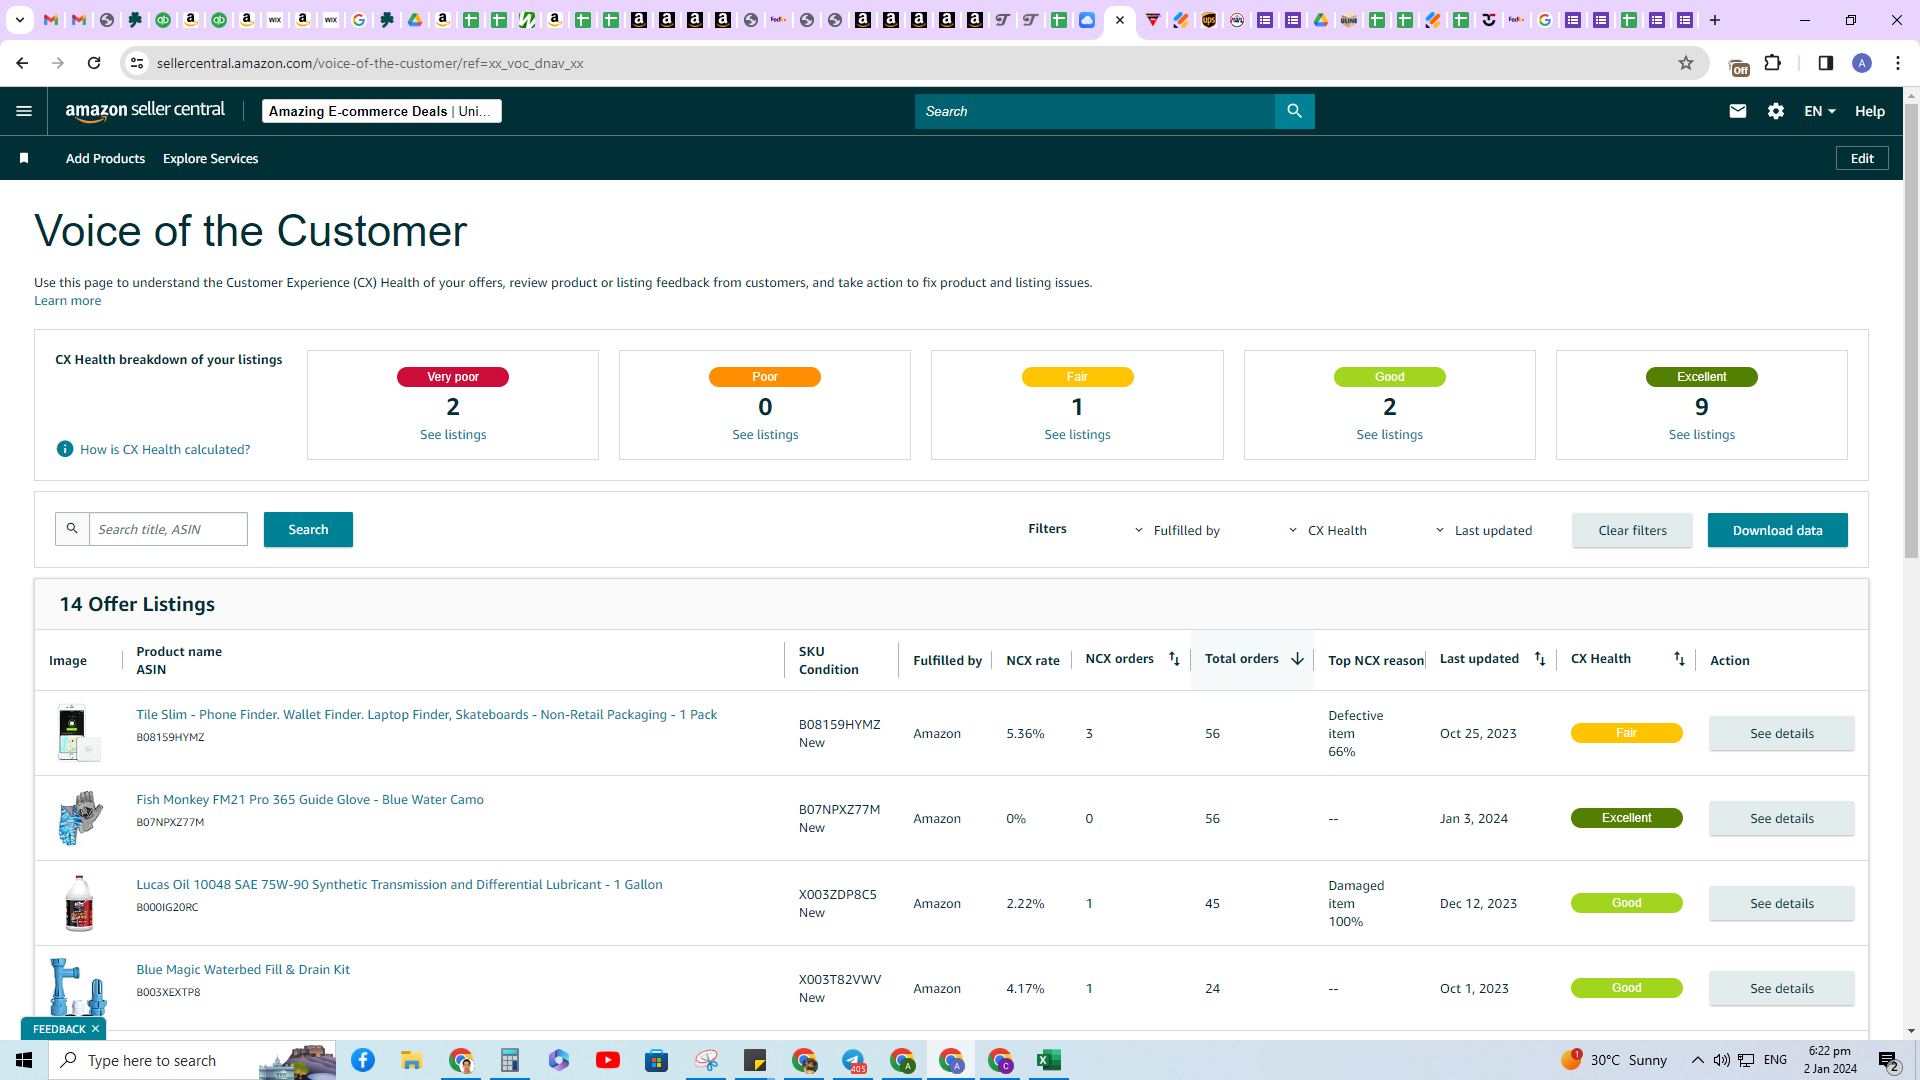Close the FEEDBACK tab with its X
This screenshot has height=1080, width=1920.
pyautogui.click(x=96, y=1029)
